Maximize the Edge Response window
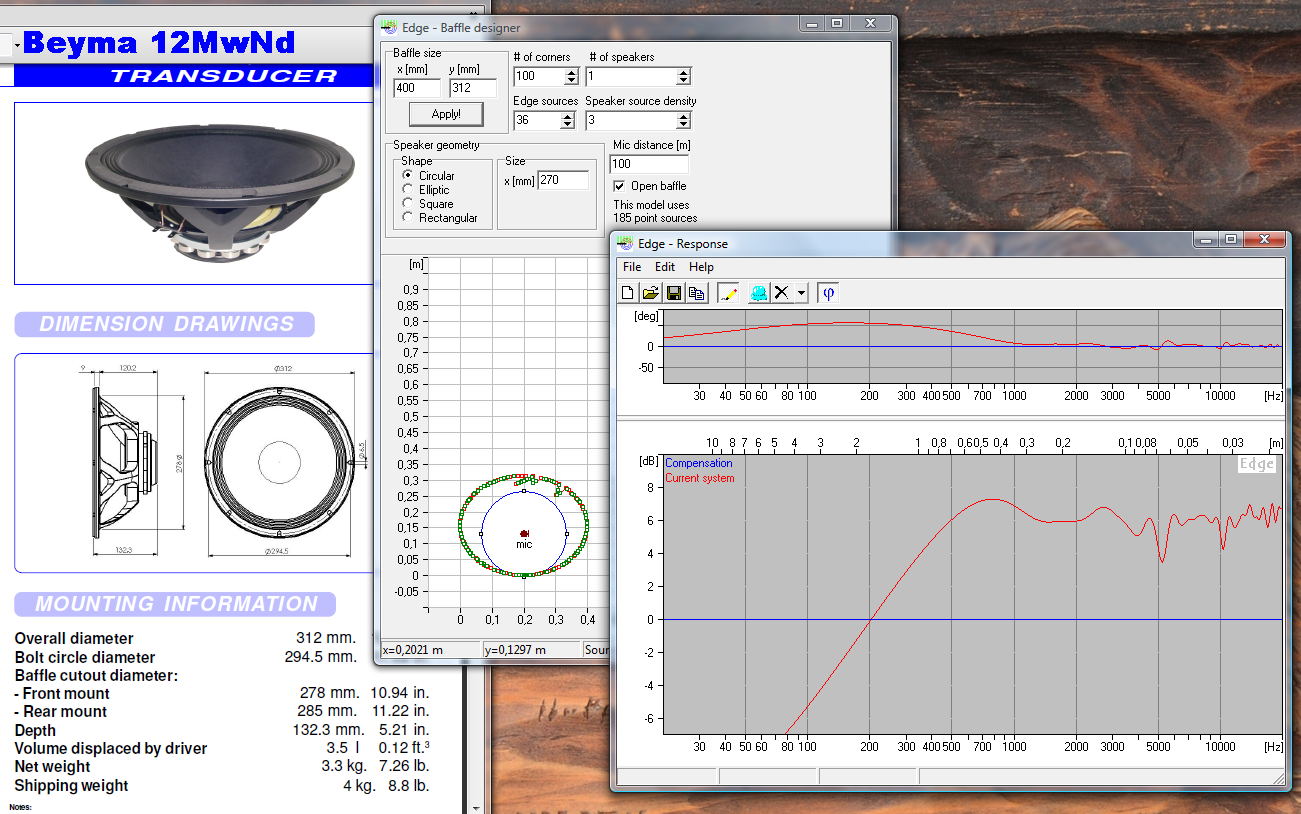1301x814 pixels. coord(1231,239)
